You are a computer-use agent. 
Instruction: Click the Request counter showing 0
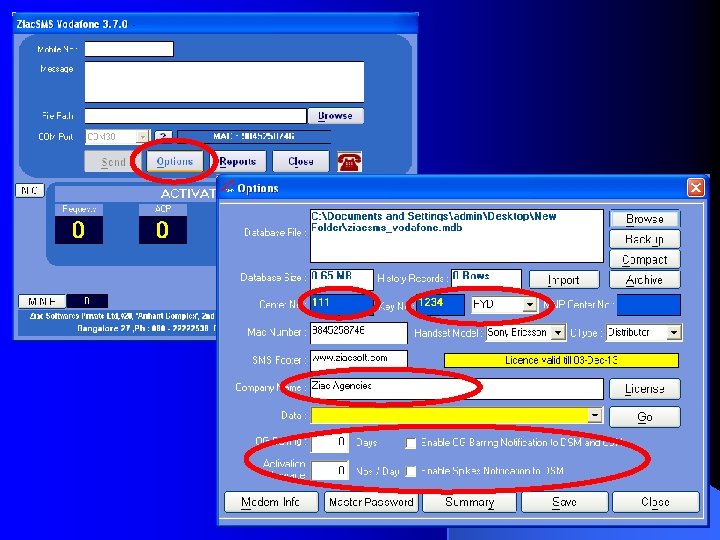pyautogui.click(x=79, y=230)
